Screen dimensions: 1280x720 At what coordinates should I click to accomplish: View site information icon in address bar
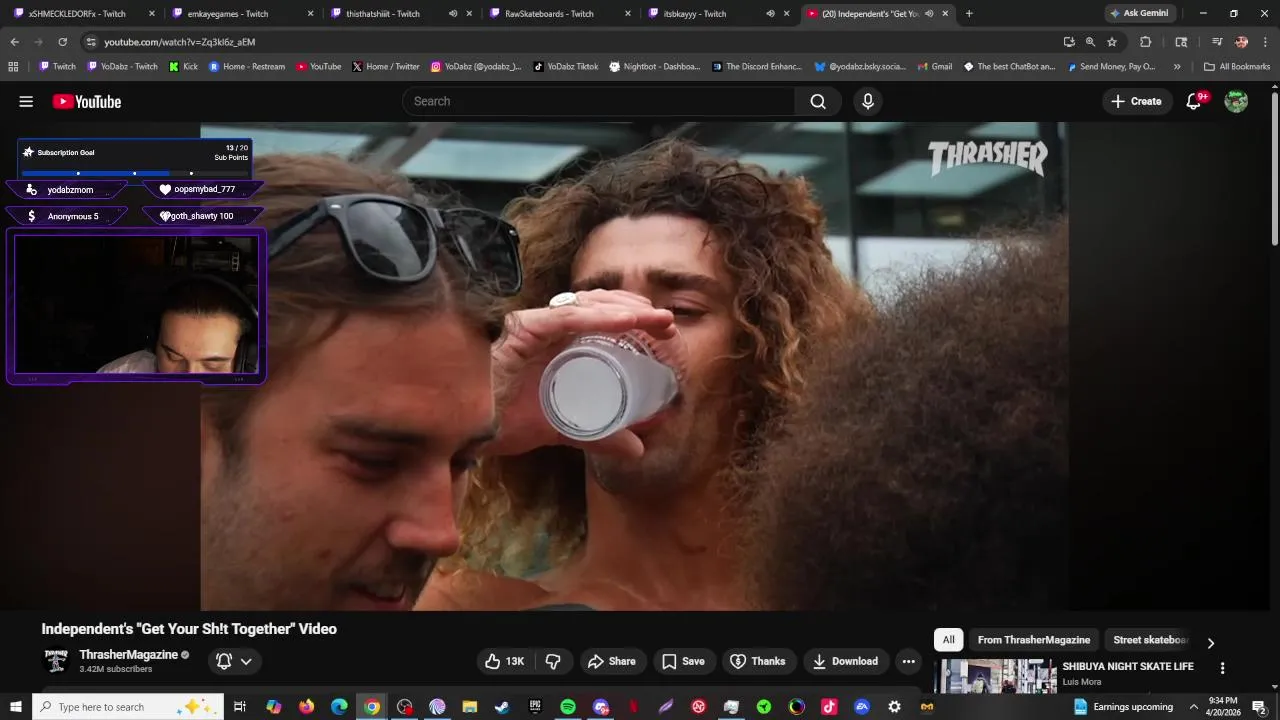pyautogui.click(x=91, y=42)
